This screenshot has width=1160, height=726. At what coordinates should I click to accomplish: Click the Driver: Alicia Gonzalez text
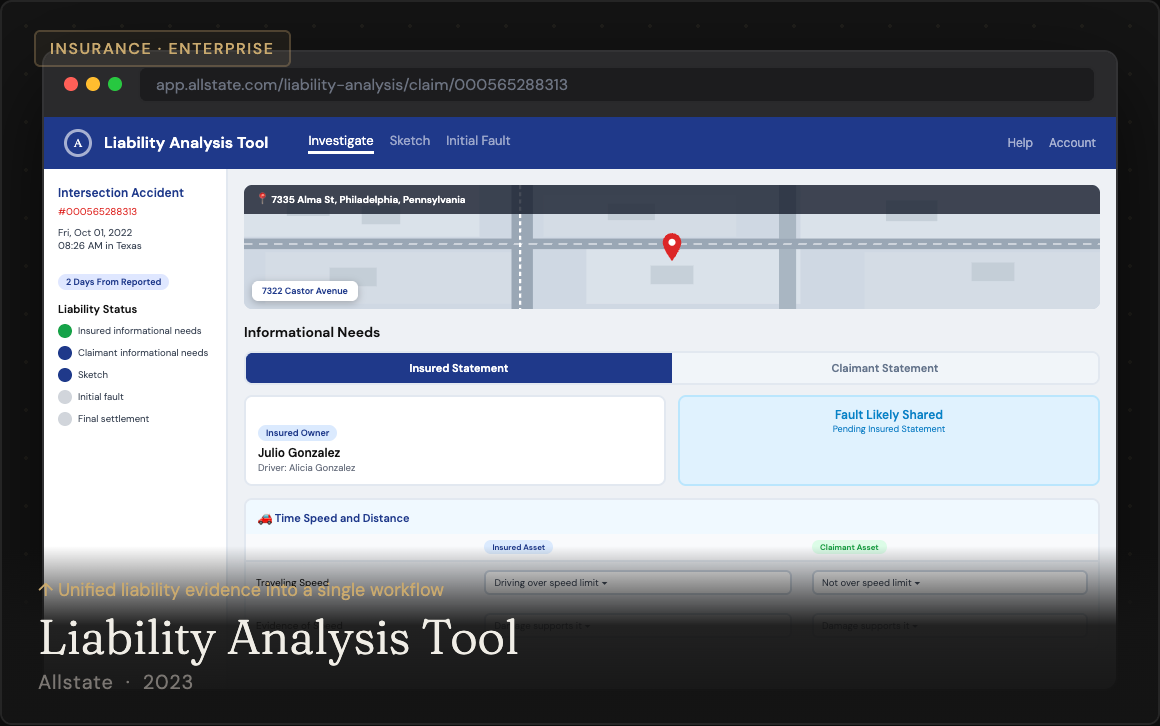[306, 468]
